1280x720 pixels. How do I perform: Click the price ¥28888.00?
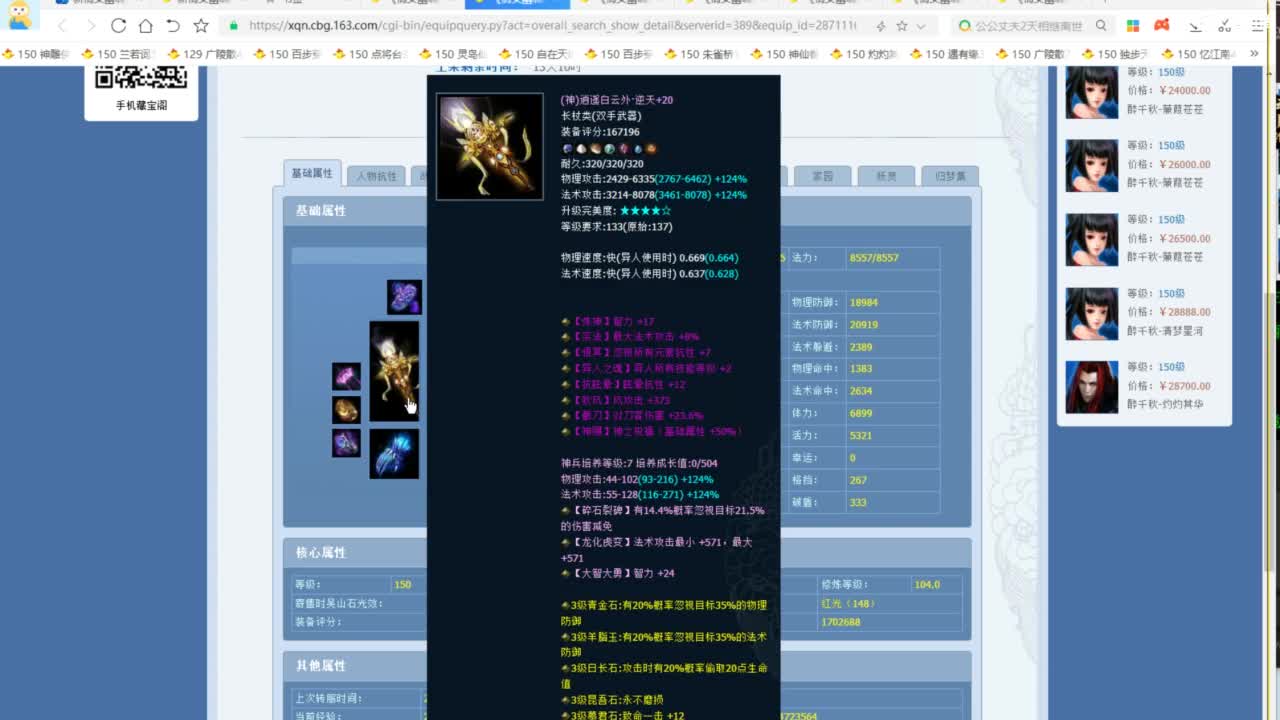[1185, 312]
